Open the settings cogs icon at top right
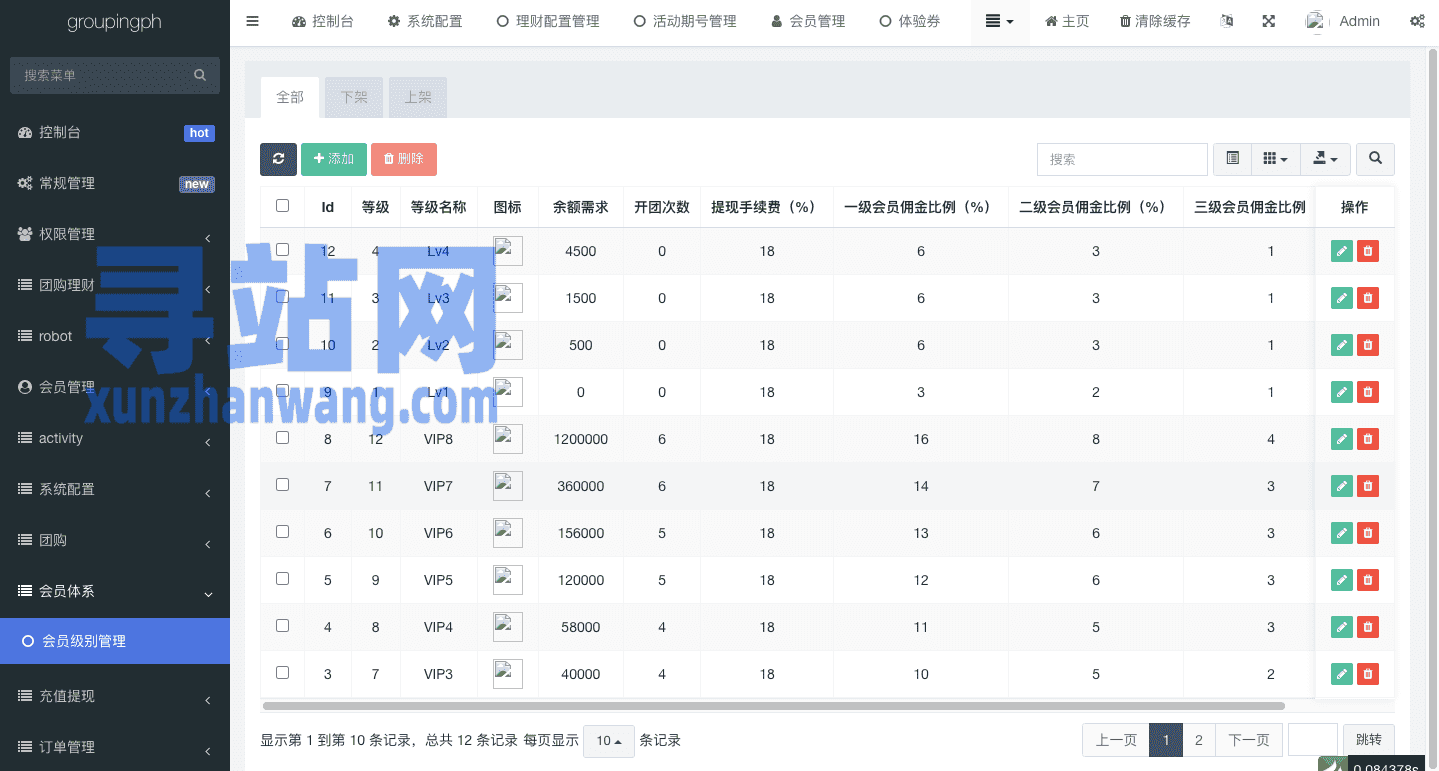The image size is (1439, 771). [x=1417, y=21]
